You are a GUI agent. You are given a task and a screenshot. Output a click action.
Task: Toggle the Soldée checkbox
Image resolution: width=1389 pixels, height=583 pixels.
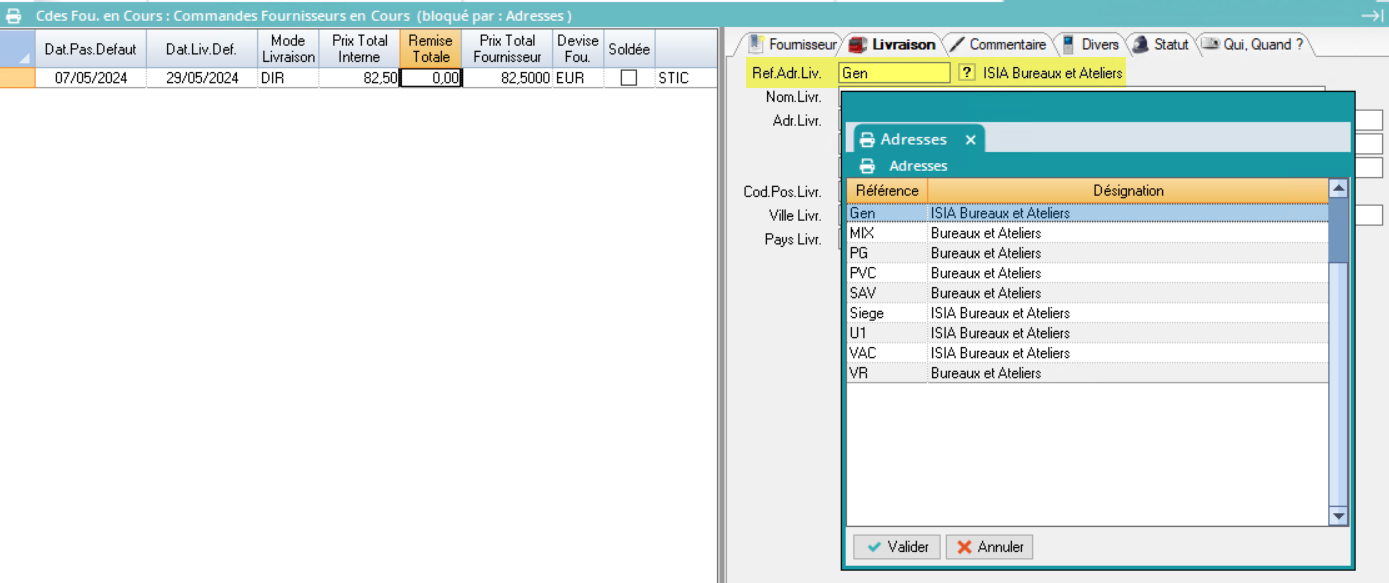[629, 78]
